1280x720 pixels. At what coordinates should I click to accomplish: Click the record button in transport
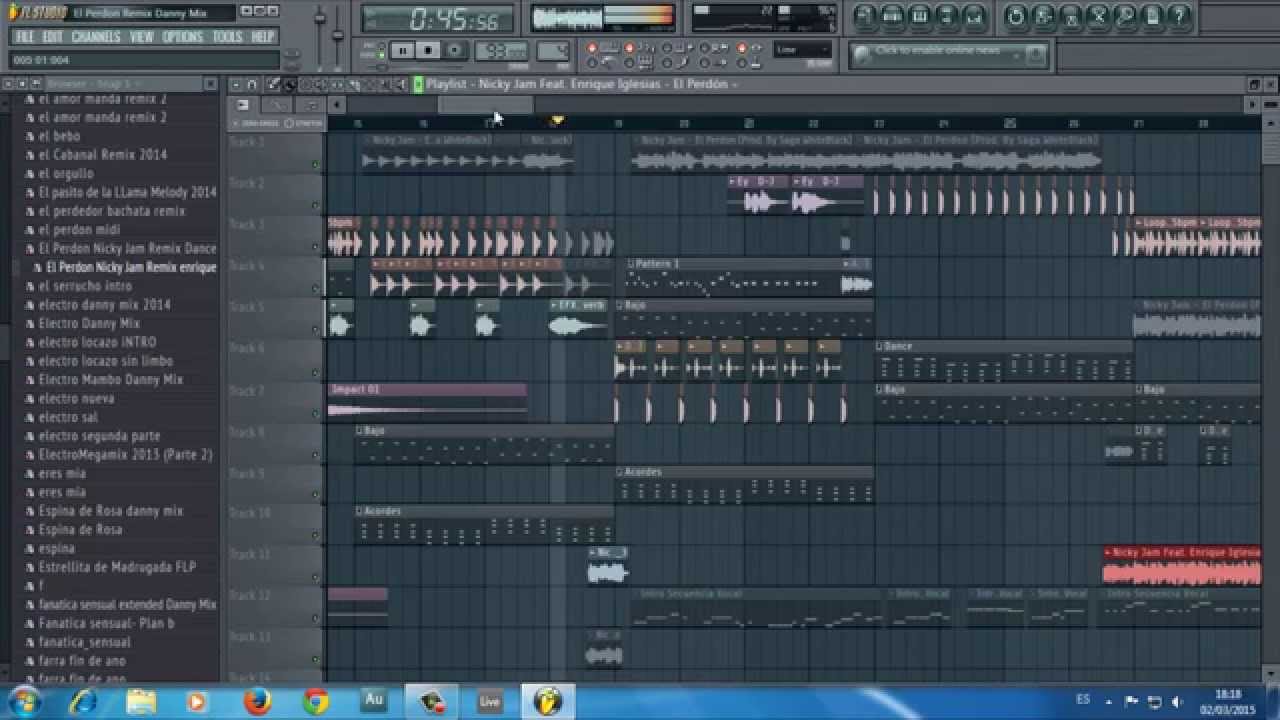pyautogui.click(x=454, y=50)
